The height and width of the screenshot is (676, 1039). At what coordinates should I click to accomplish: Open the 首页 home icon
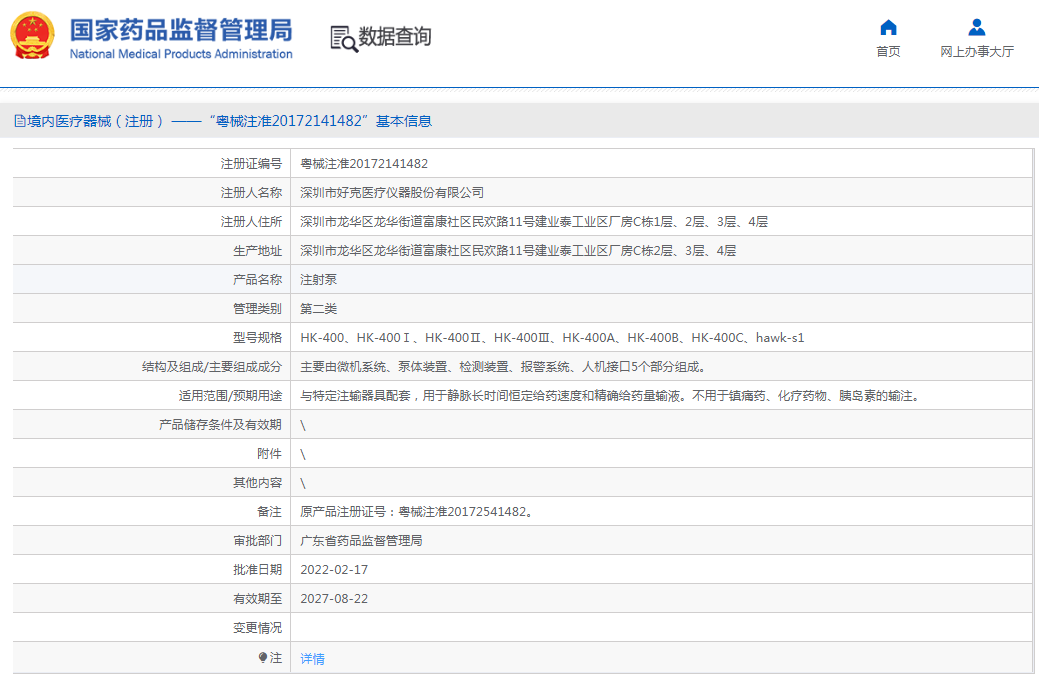click(x=888, y=28)
